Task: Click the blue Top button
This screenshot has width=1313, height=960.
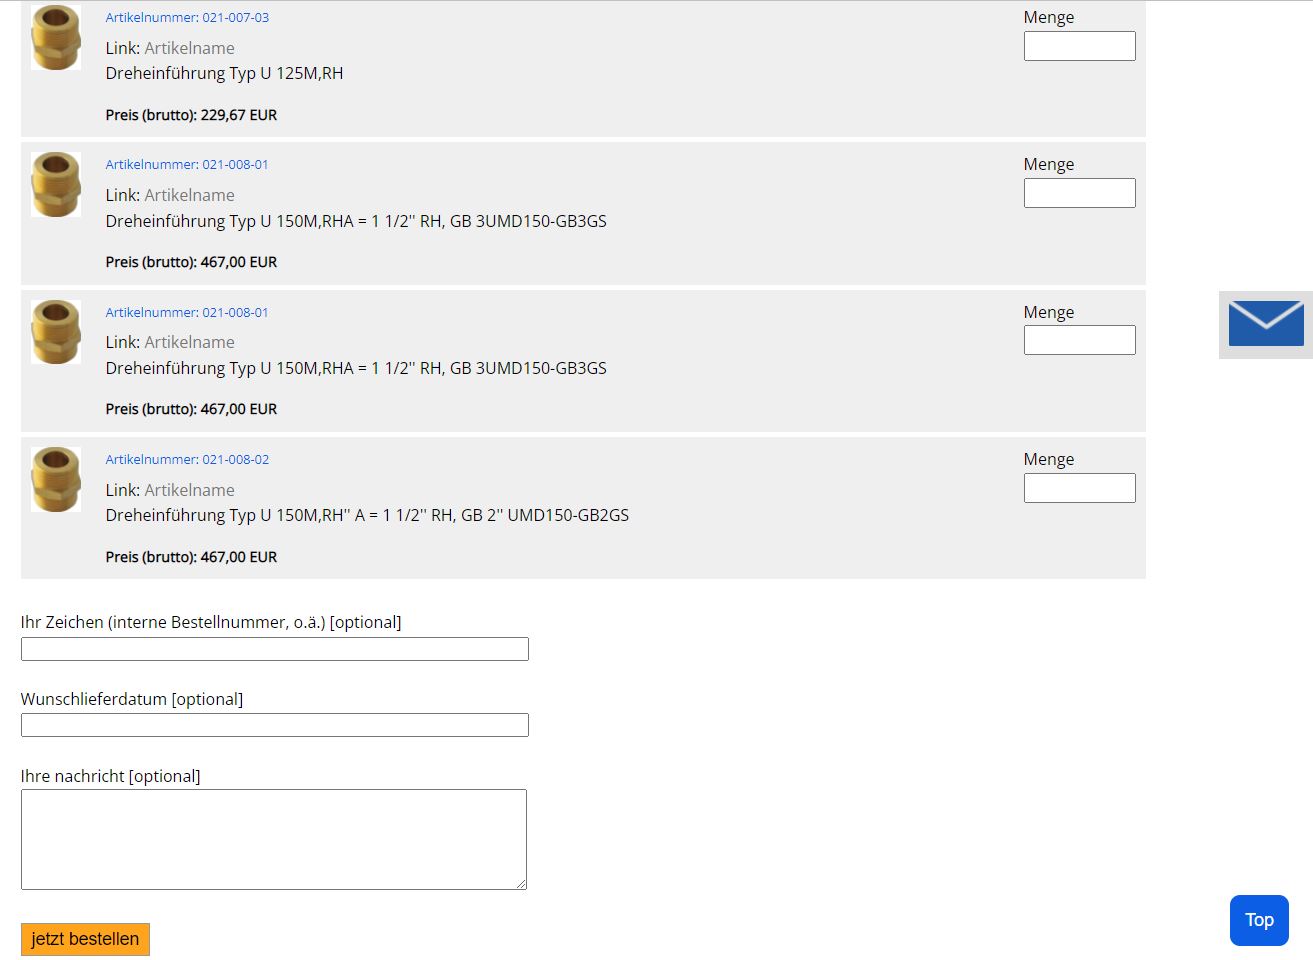Action: tap(1259, 920)
